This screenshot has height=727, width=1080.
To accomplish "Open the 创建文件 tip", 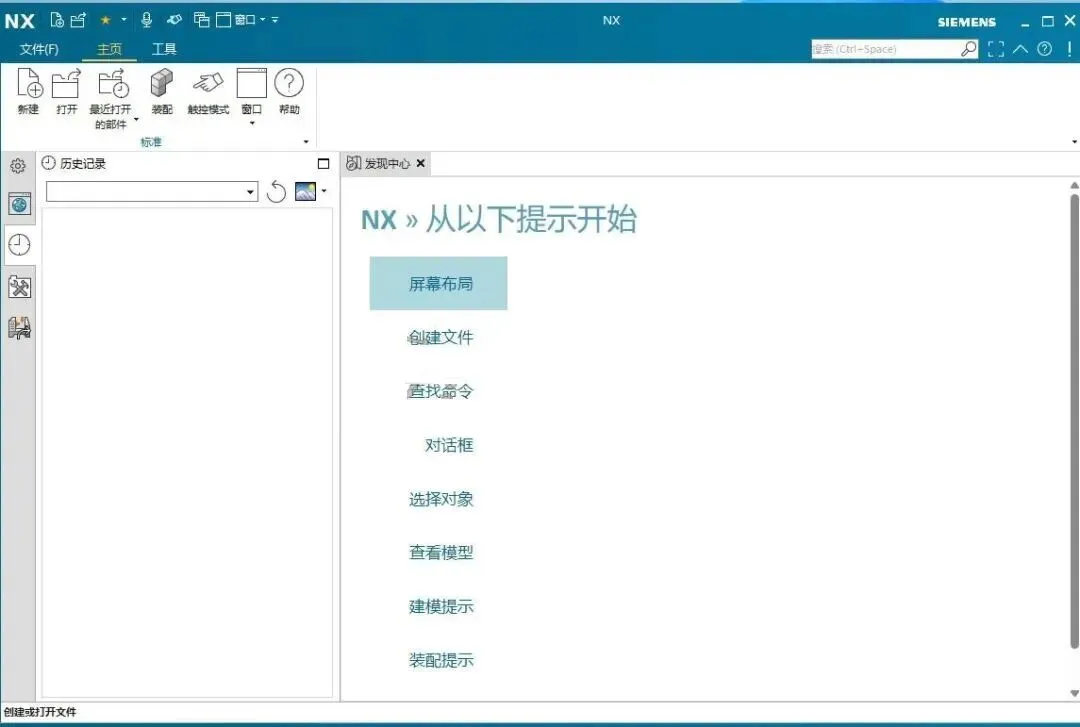I will pos(441,337).
